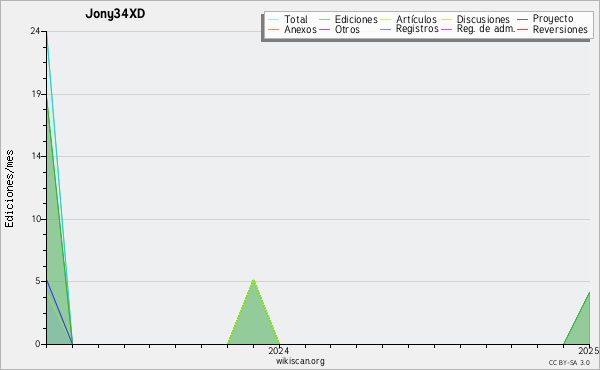Click the y-axis value 0

pyautogui.click(x=38, y=344)
